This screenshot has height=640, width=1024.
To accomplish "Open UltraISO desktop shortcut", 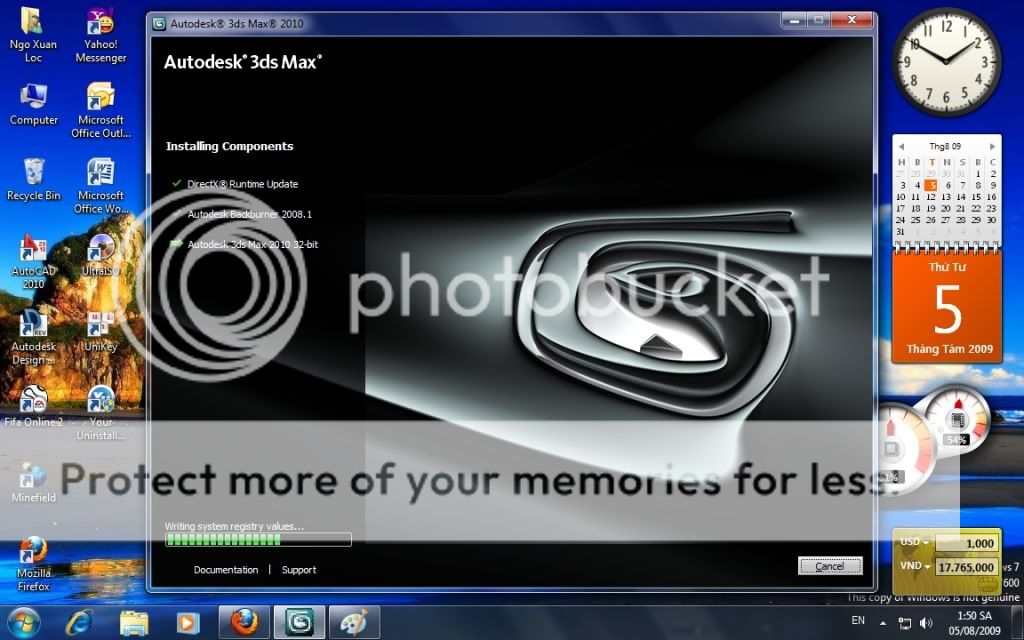I will [101, 255].
